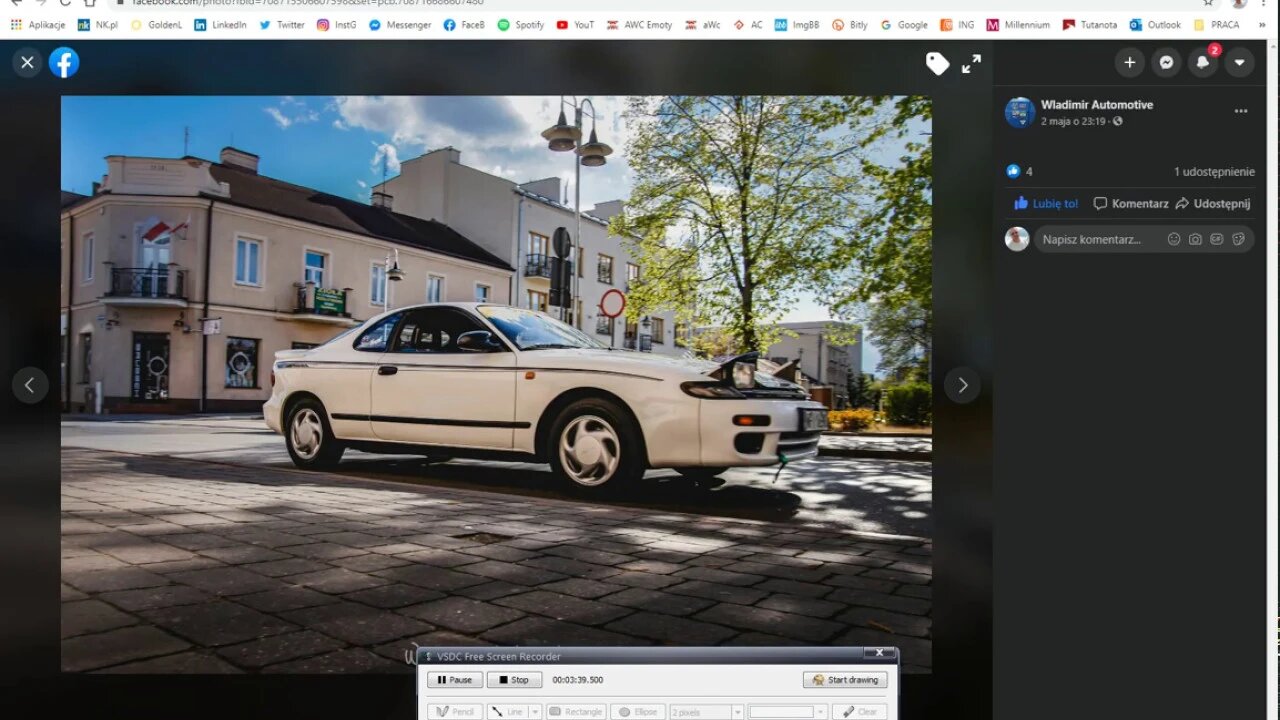Open Wladimir Automotive profile picture

(1019, 112)
